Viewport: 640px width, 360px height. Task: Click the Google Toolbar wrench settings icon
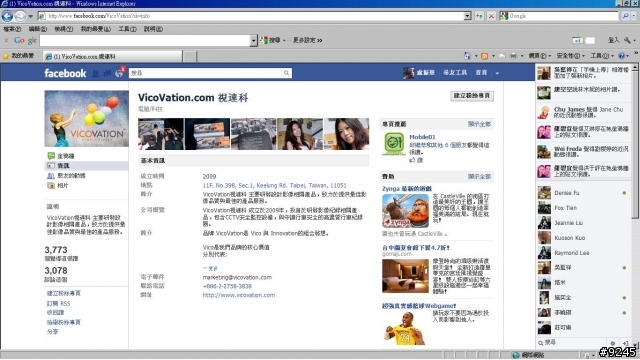[x=627, y=40]
